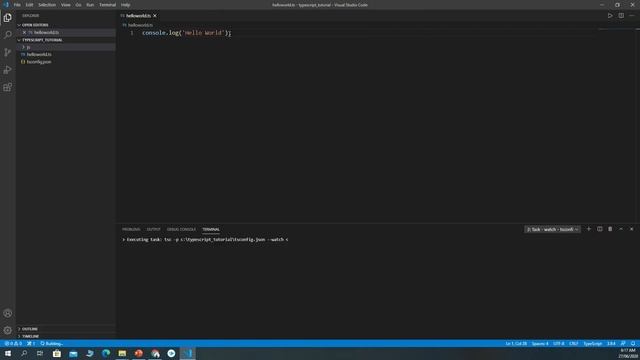The width and height of the screenshot is (640, 360).
Task: Open errors and warnings status indicator
Action: 13,344
